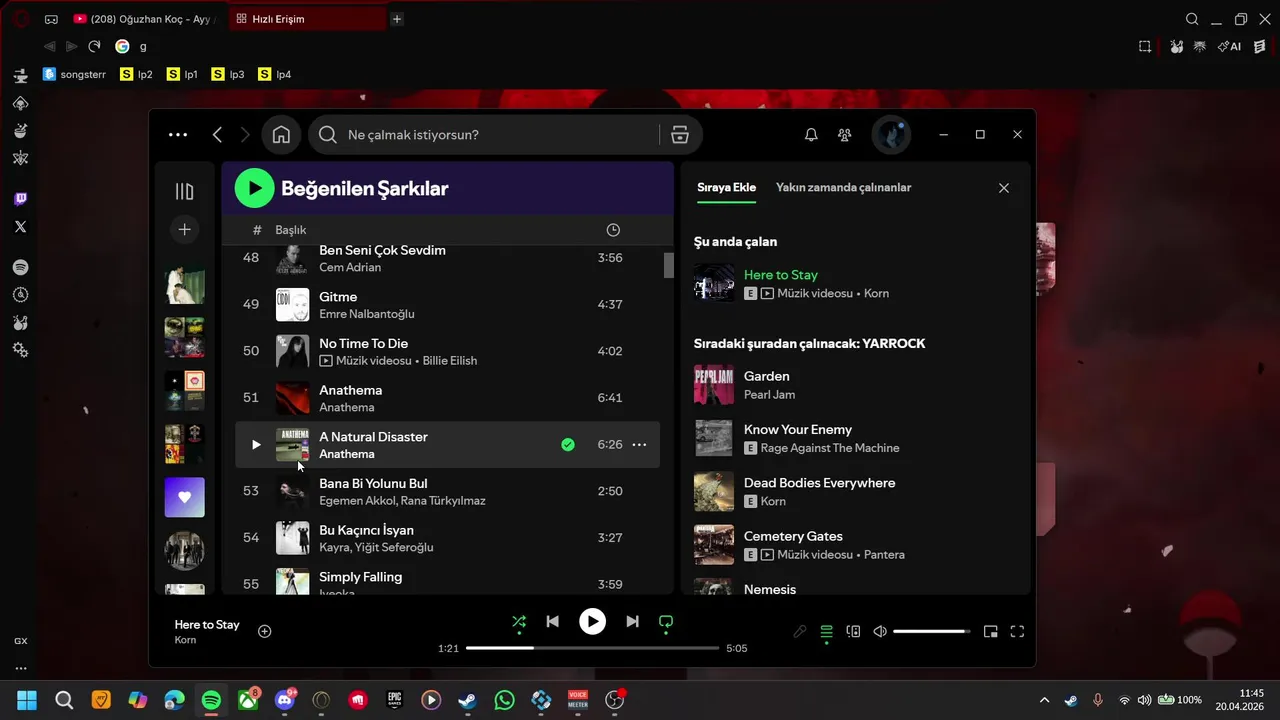Toggle the queue view icon
1280x720 pixels.
826,631
